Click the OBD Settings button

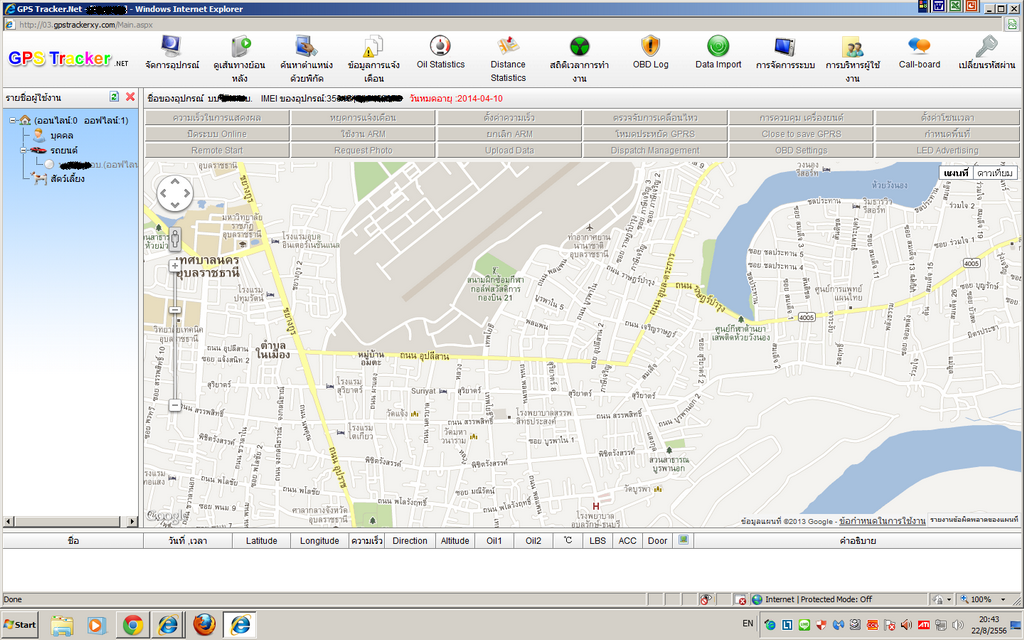tap(801, 150)
